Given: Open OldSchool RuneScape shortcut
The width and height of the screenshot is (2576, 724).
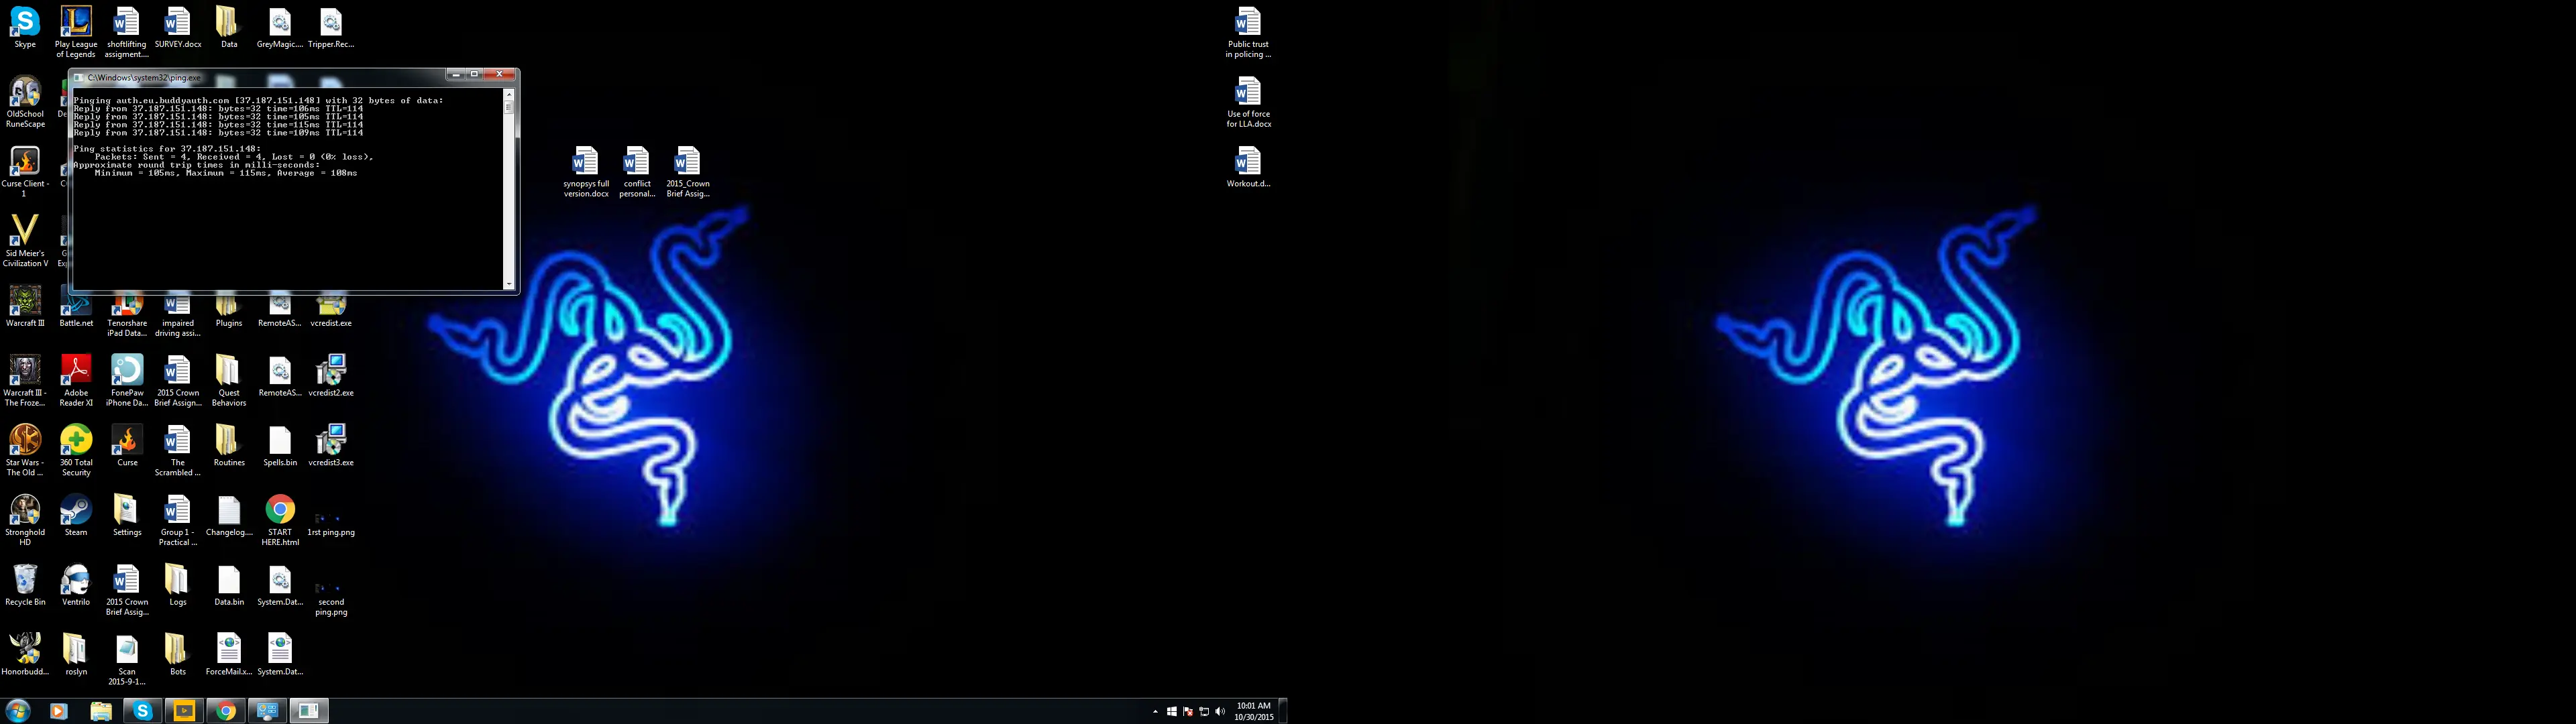Looking at the screenshot, I should pyautogui.click(x=25, y=102).
